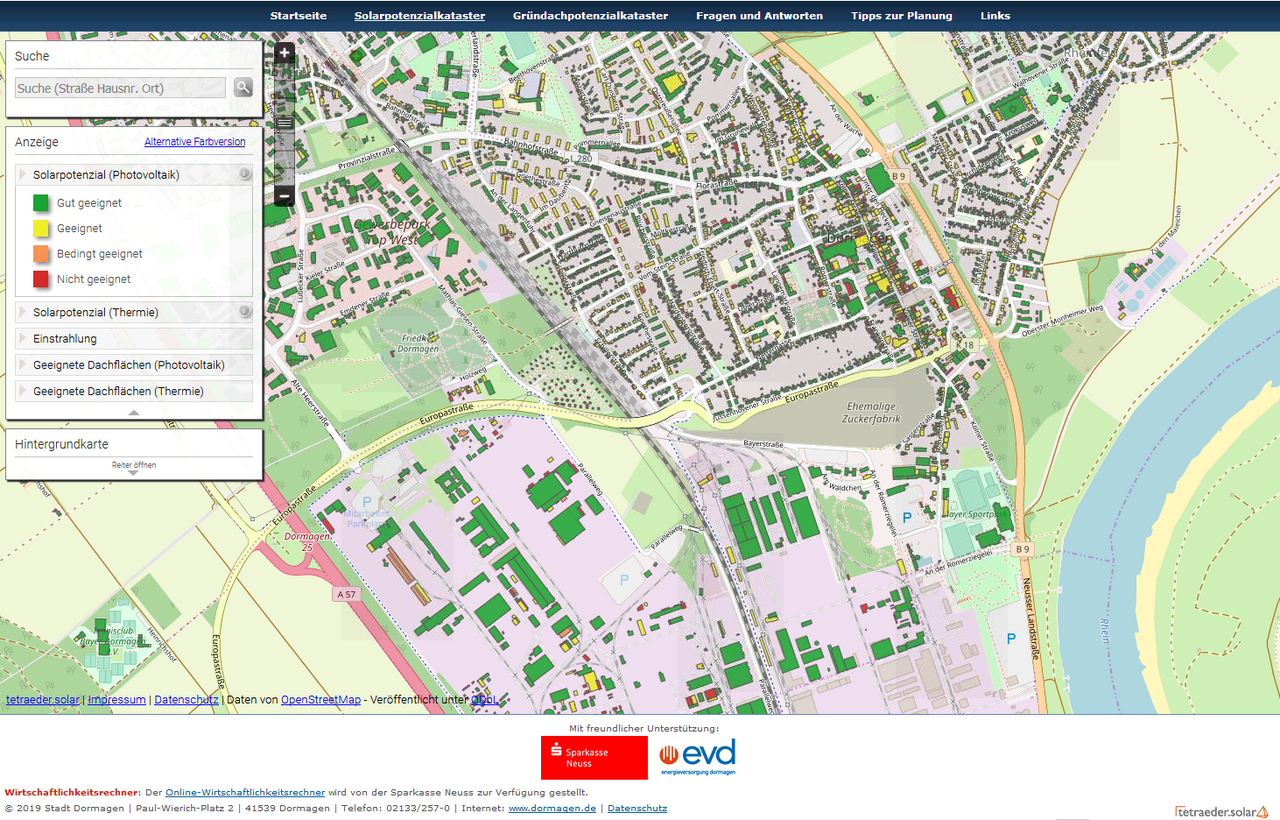Expand Geeignete Dachflächen (Thermie)

click(134, 391)
